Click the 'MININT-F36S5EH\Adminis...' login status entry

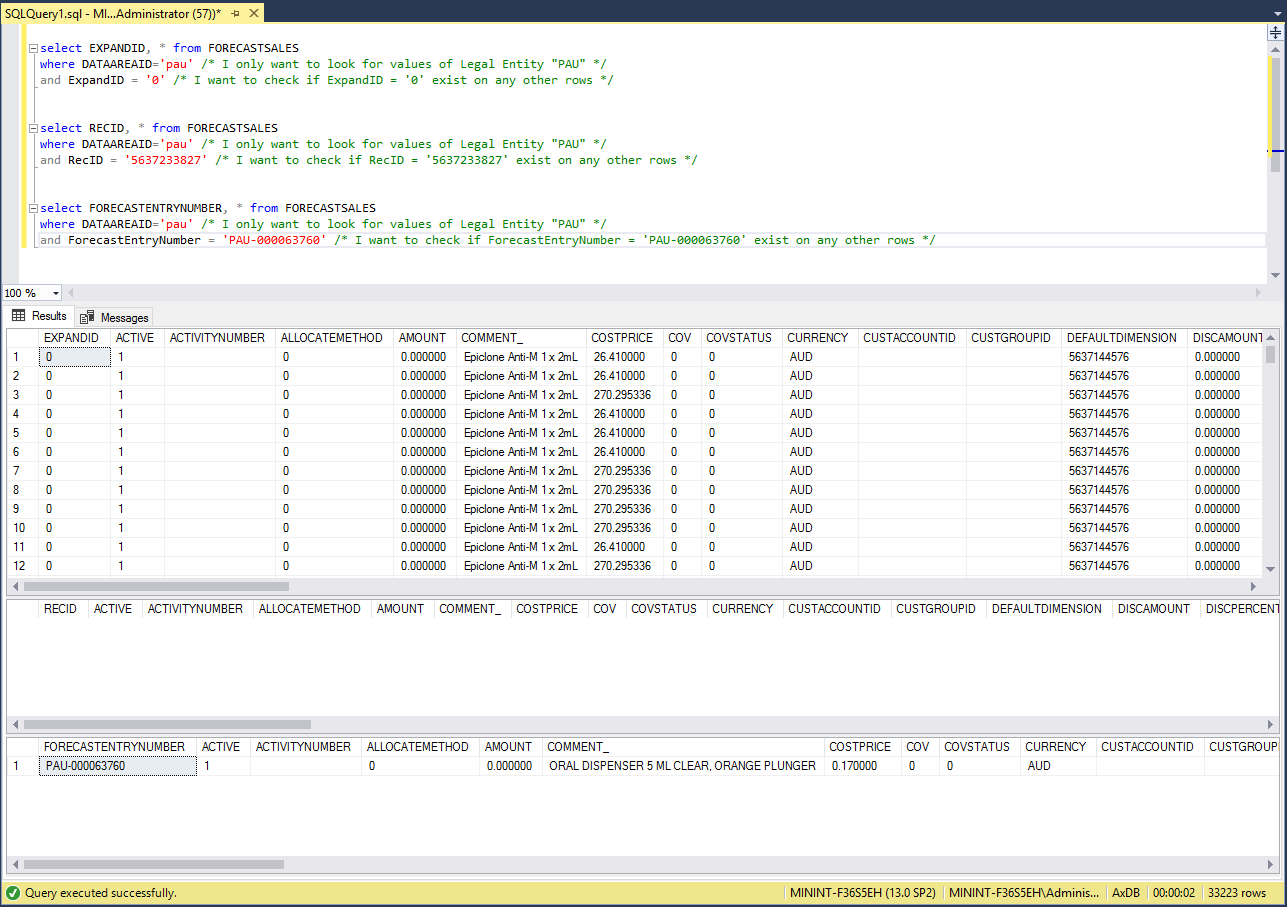[x=1024, y=893]
